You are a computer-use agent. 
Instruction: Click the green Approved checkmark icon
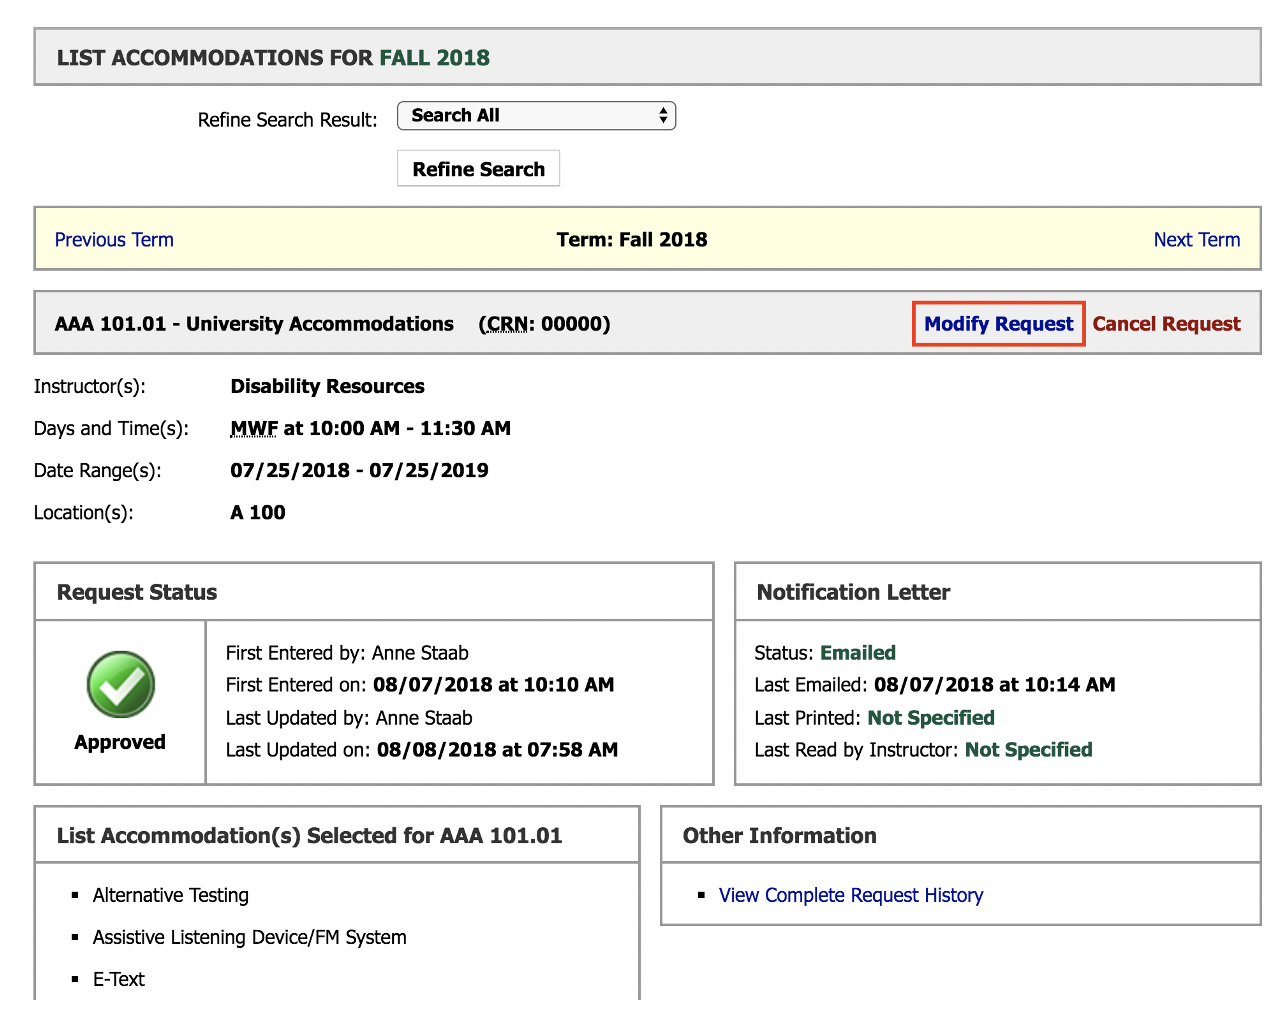[120, 685]
